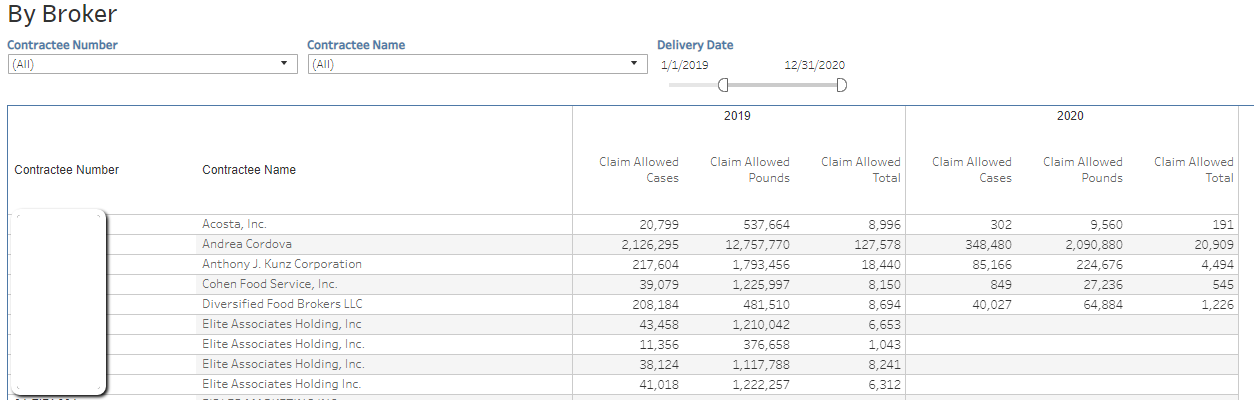Click the 2,126,295 cases value
Image resolution: width=1254 pixels, height=400 pixels.
coord(650,245)
